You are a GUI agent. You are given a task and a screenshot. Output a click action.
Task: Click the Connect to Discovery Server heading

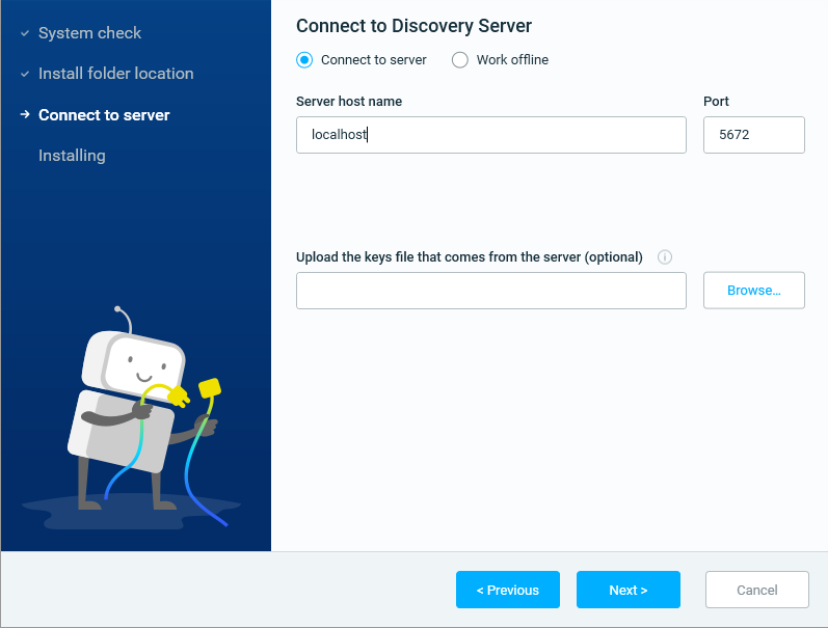point(413,26)
